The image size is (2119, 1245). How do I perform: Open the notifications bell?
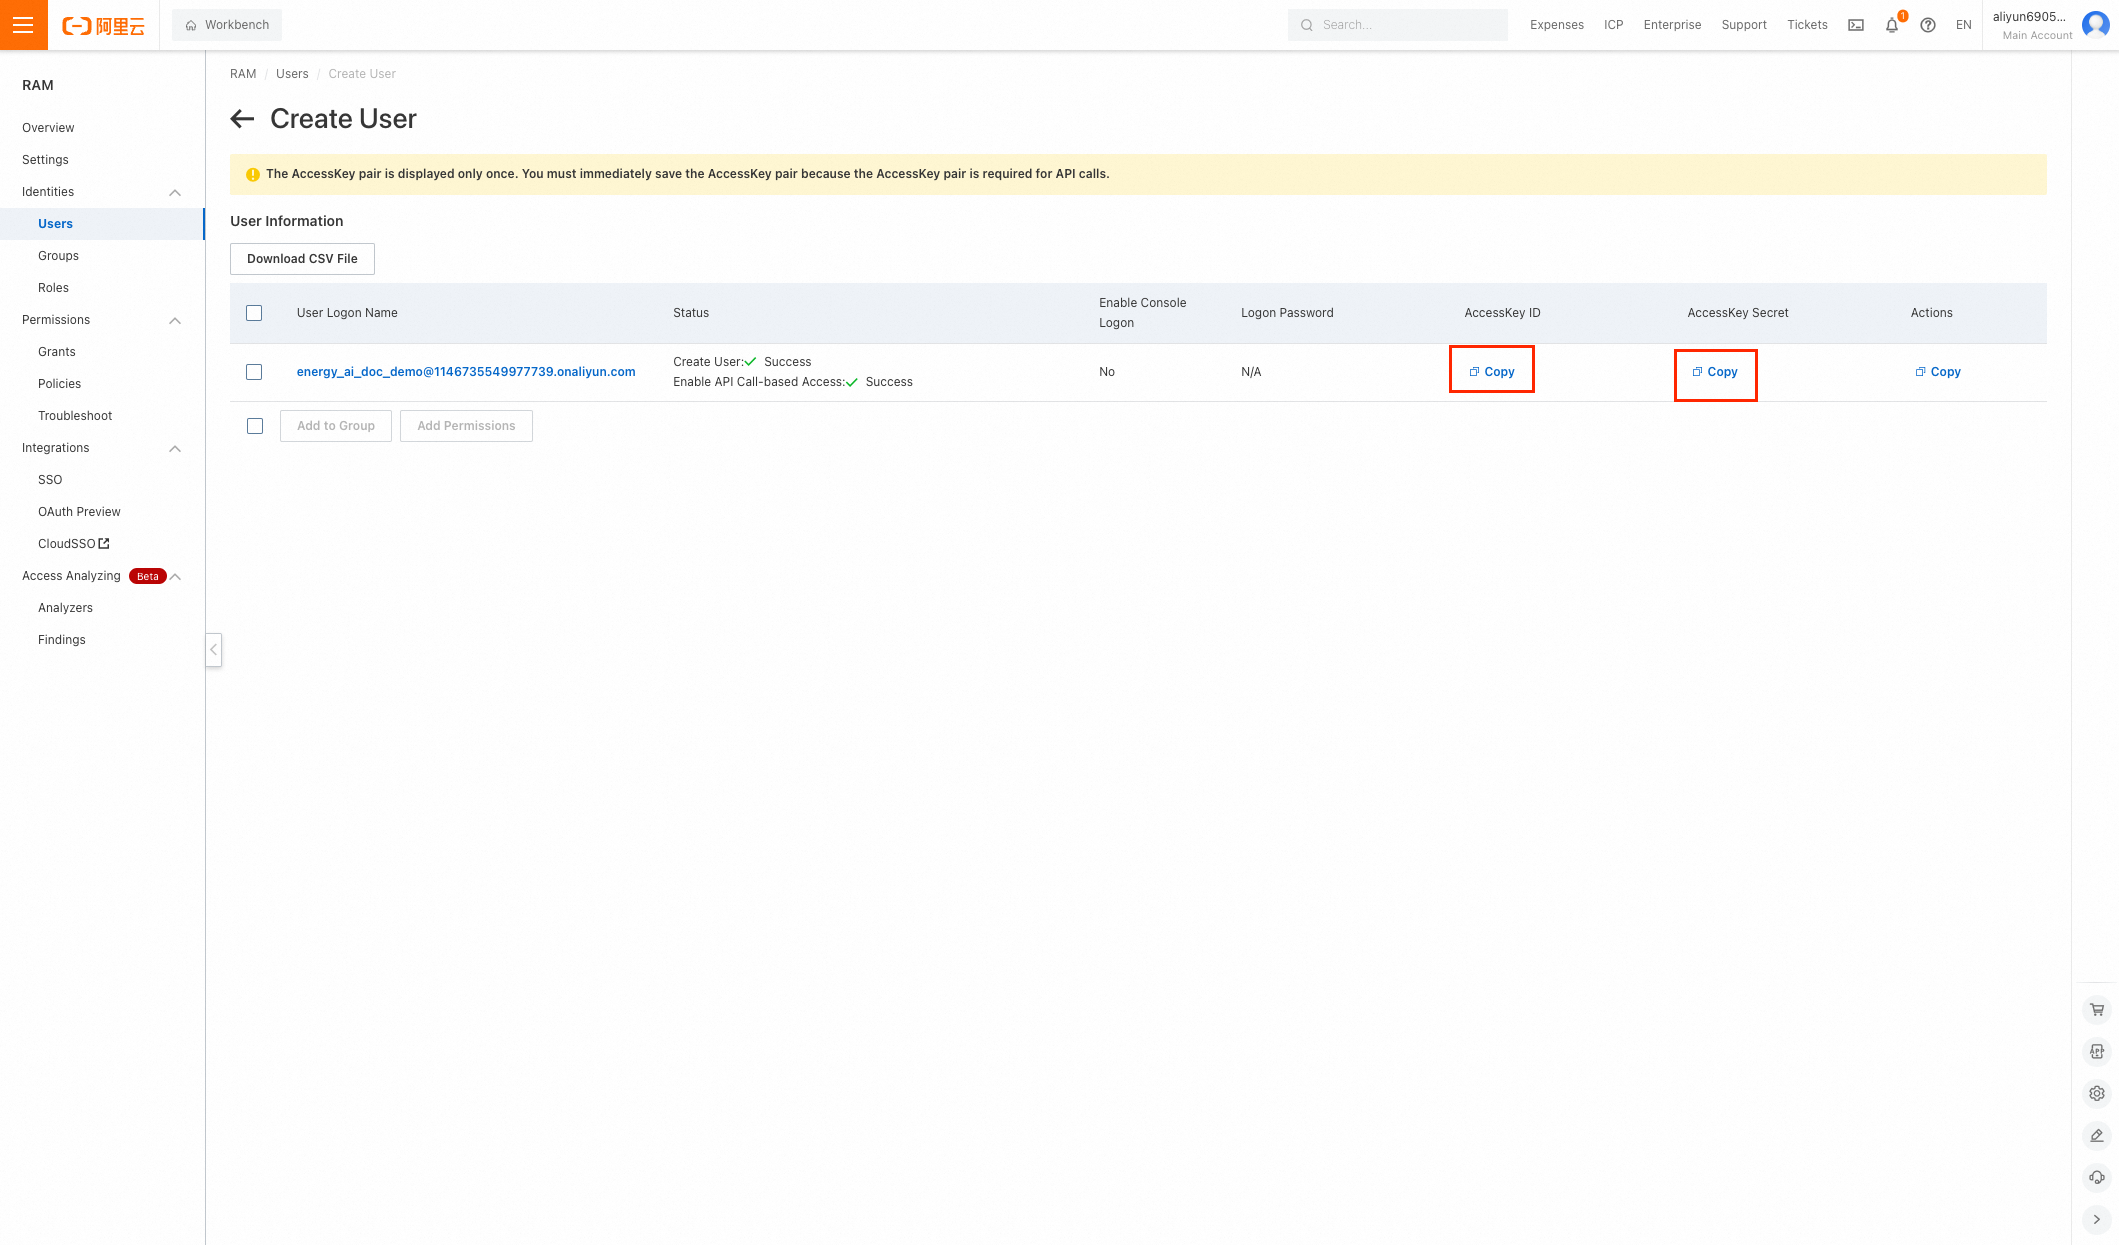(1892, 26)
